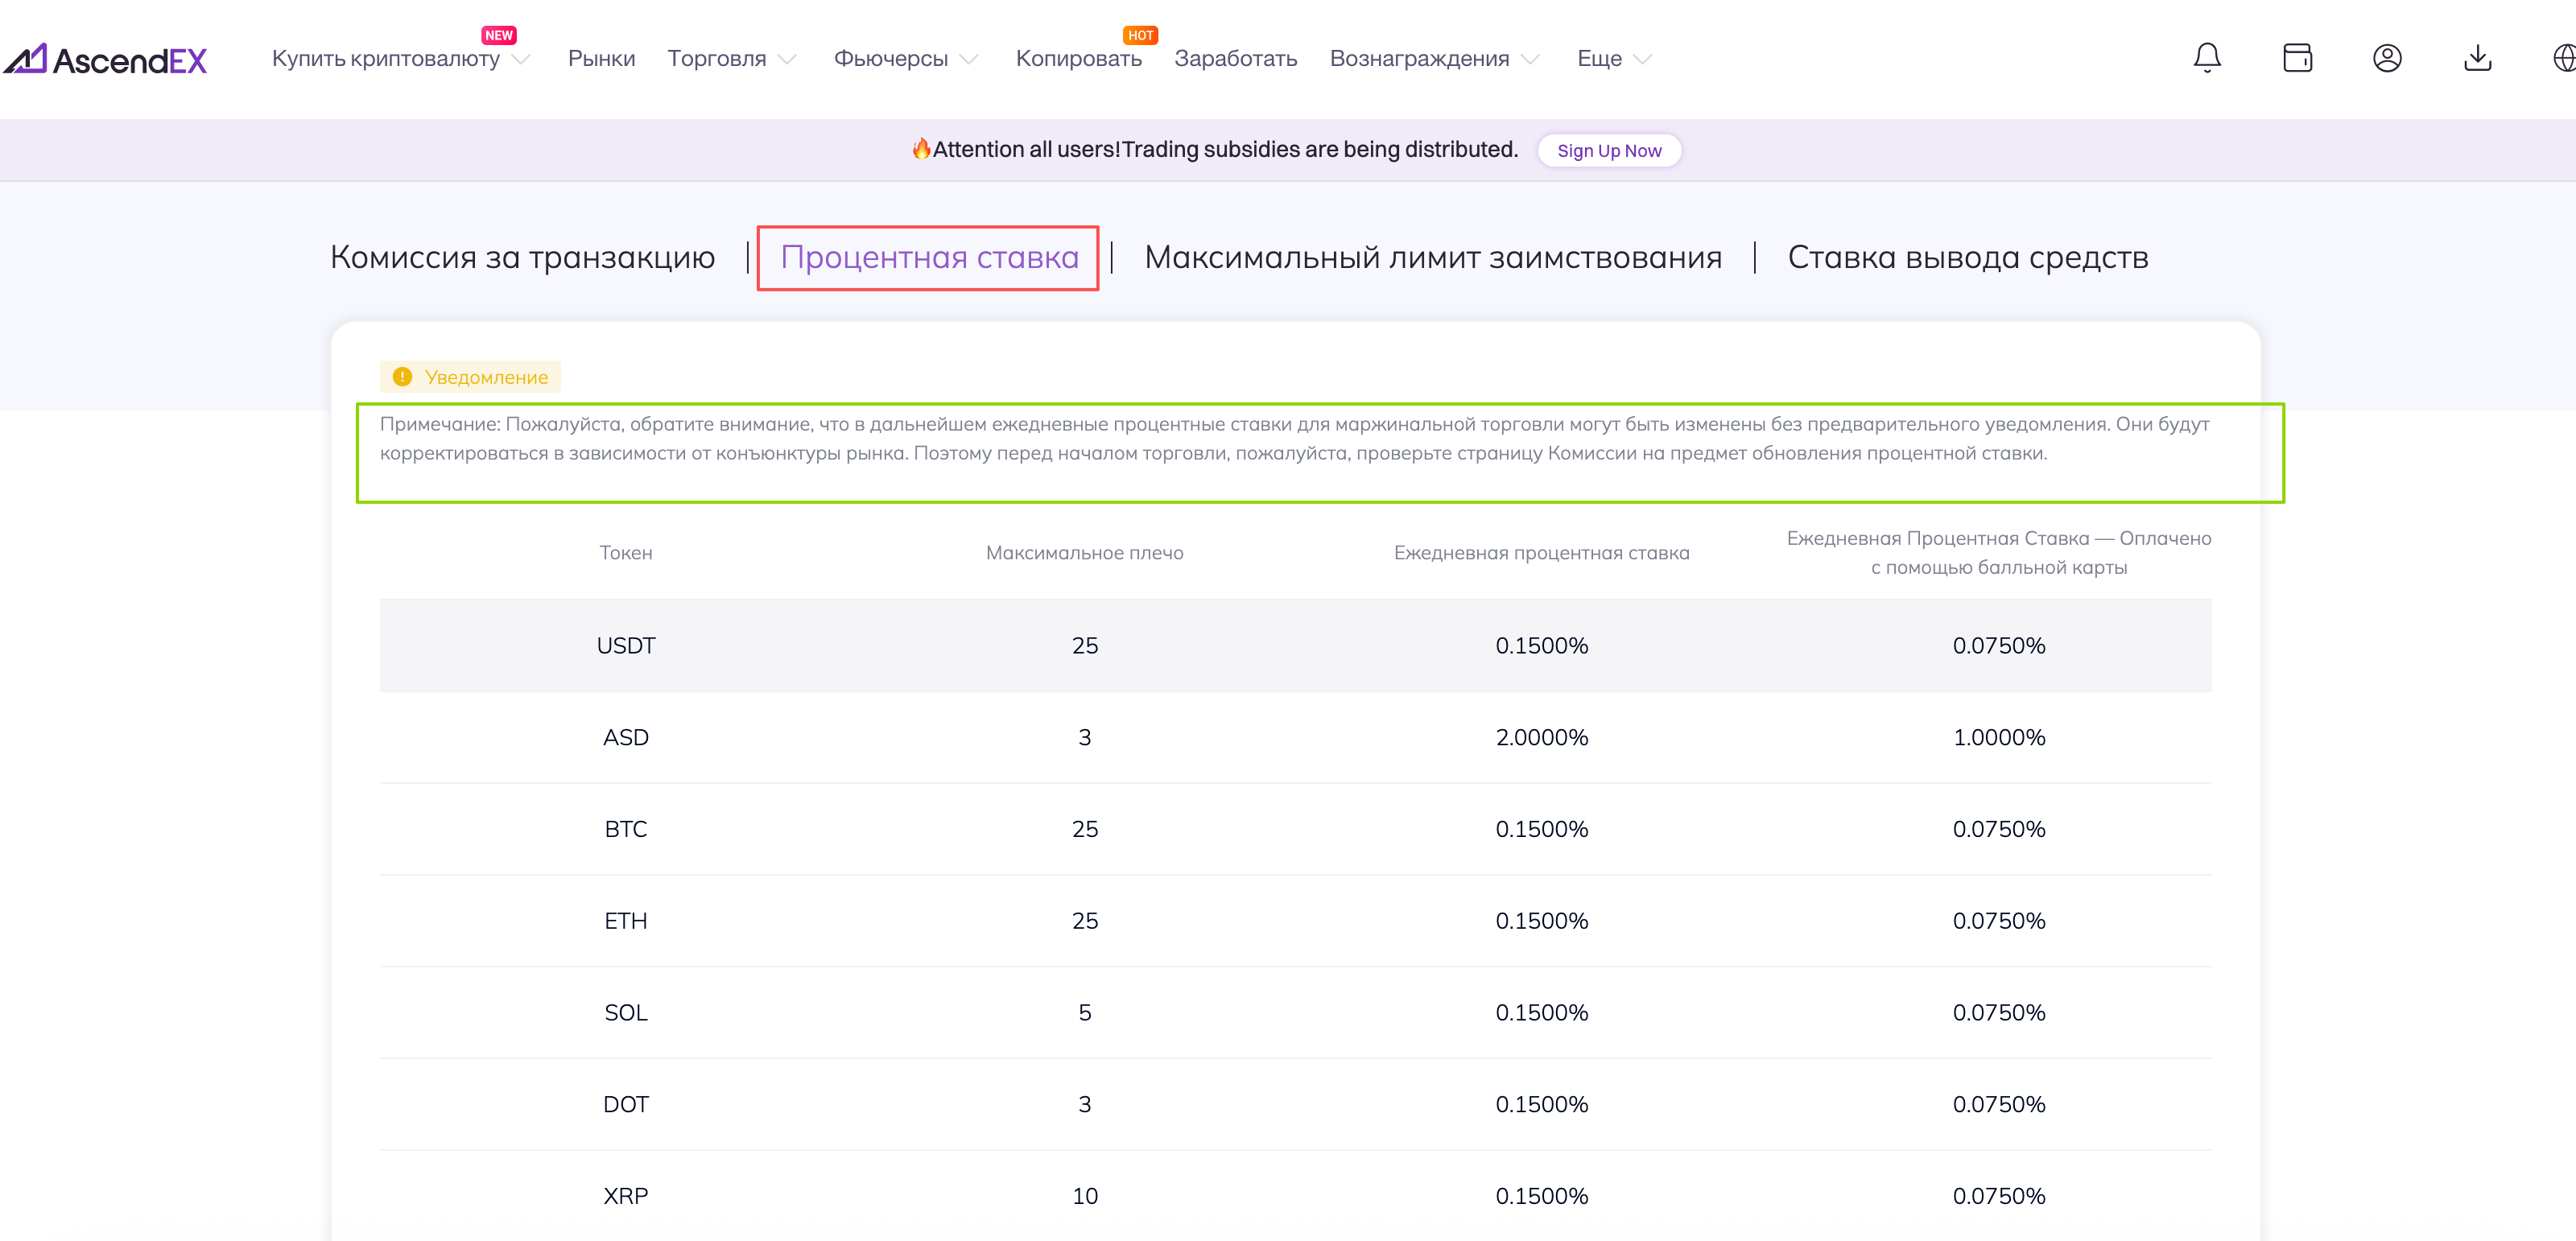2576x1241 pixels.
Task: Click the user account profile icon
Action: (x=2386, y=58)
